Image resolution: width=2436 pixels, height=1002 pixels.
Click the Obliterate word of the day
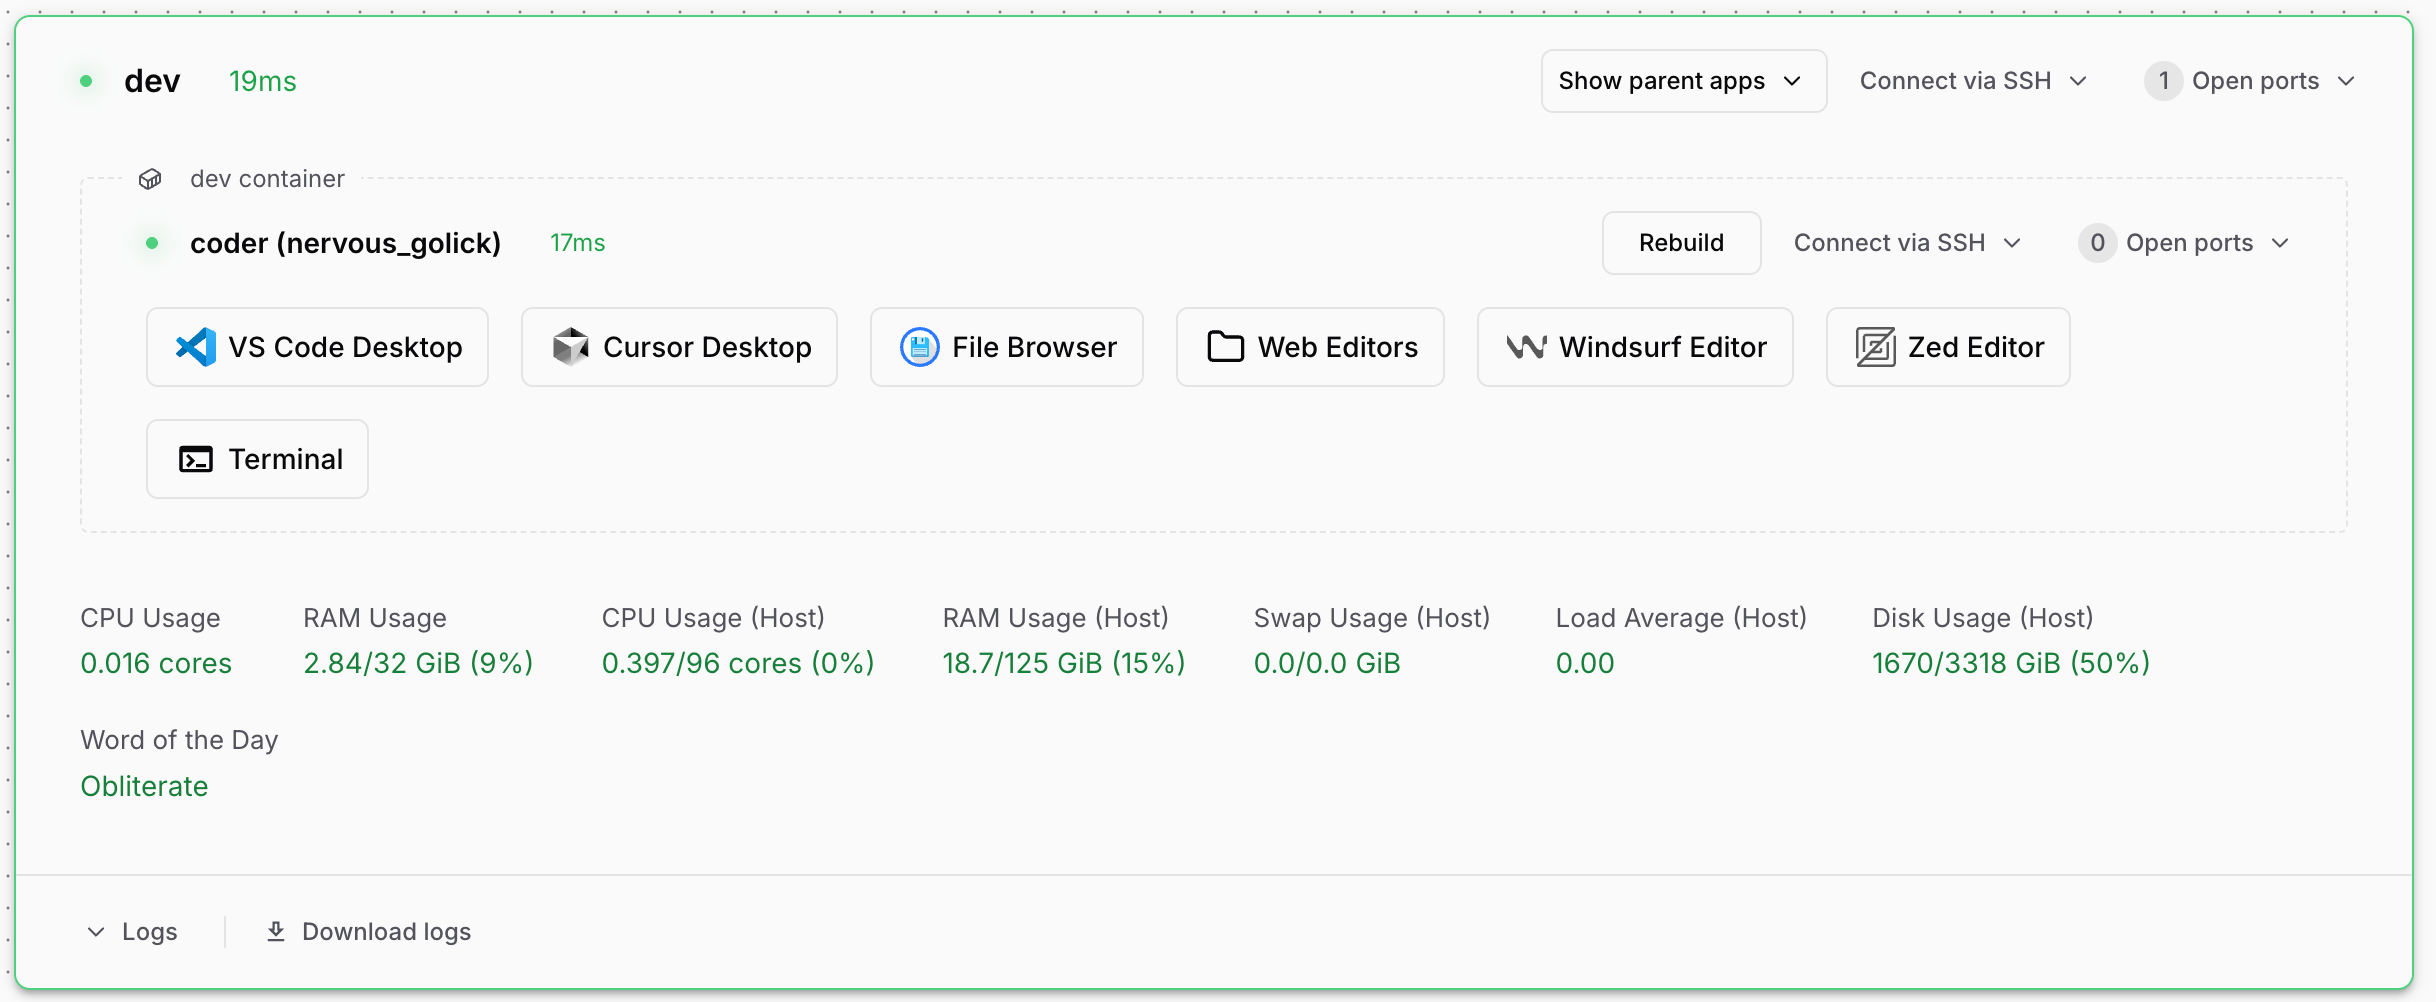[x=145, y=786]
